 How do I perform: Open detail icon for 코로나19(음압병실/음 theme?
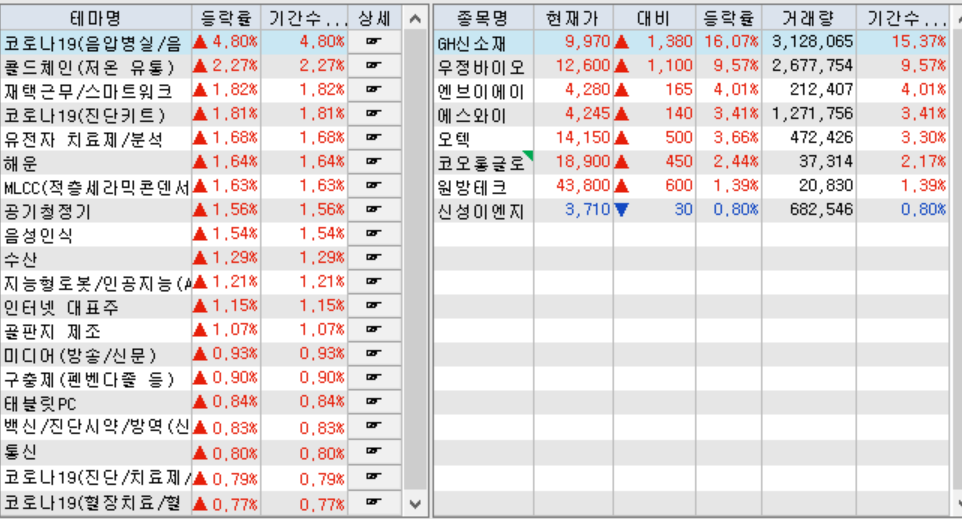tap(374, 42)
